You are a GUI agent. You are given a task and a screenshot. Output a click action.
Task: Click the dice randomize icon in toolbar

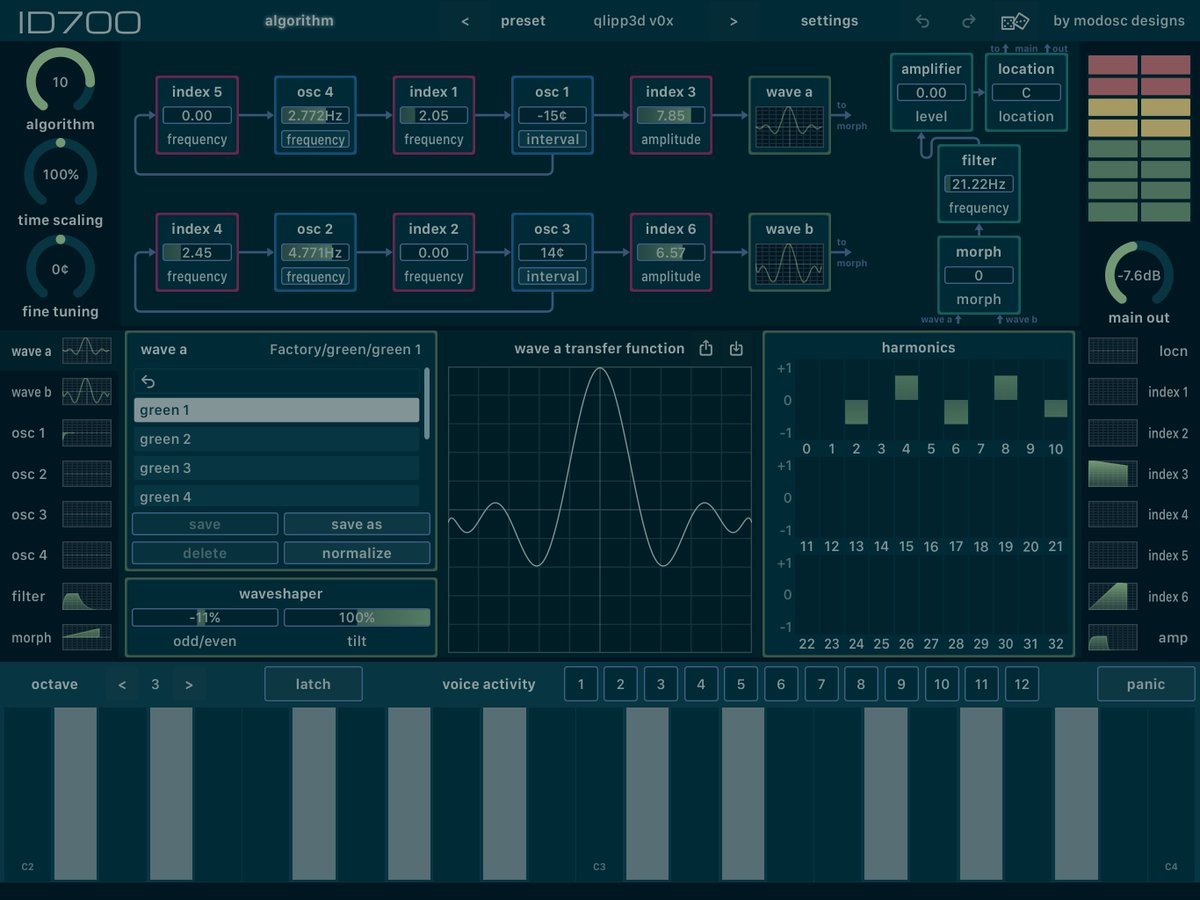[1013, 20]
